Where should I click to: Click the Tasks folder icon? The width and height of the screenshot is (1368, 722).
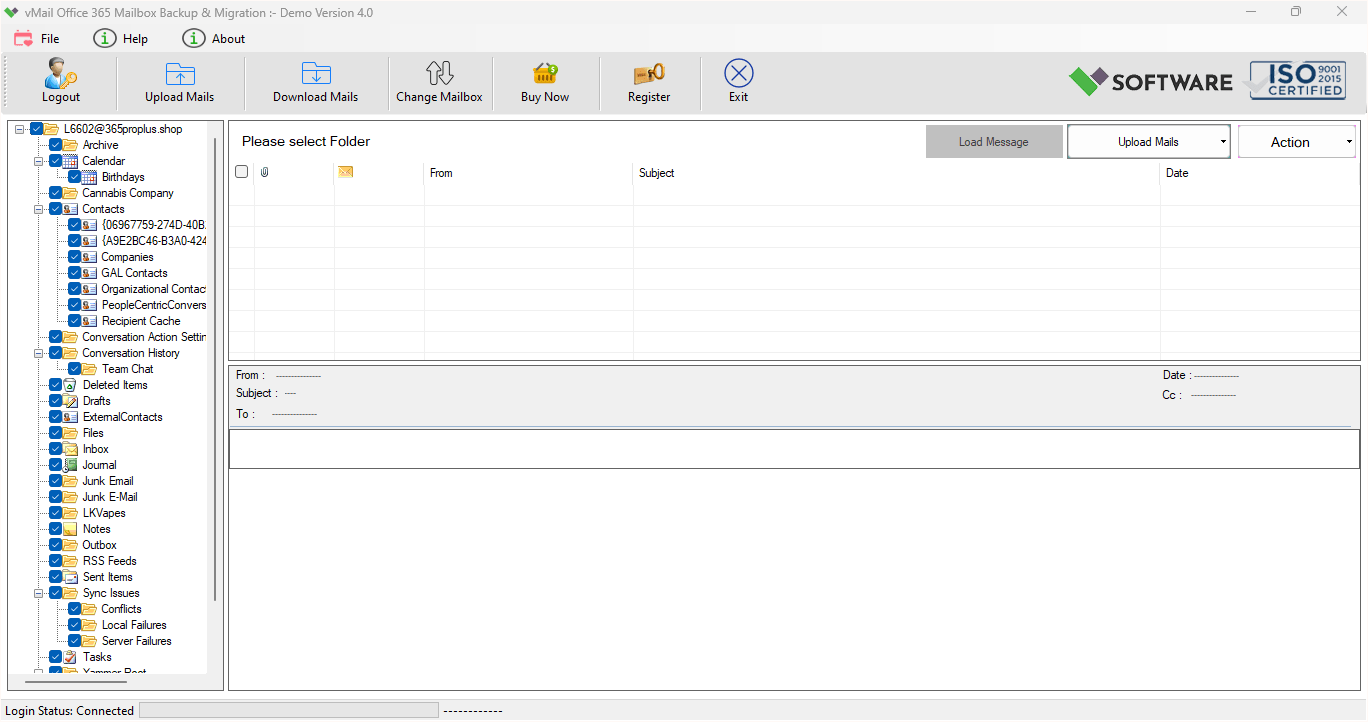pos(70,657)
